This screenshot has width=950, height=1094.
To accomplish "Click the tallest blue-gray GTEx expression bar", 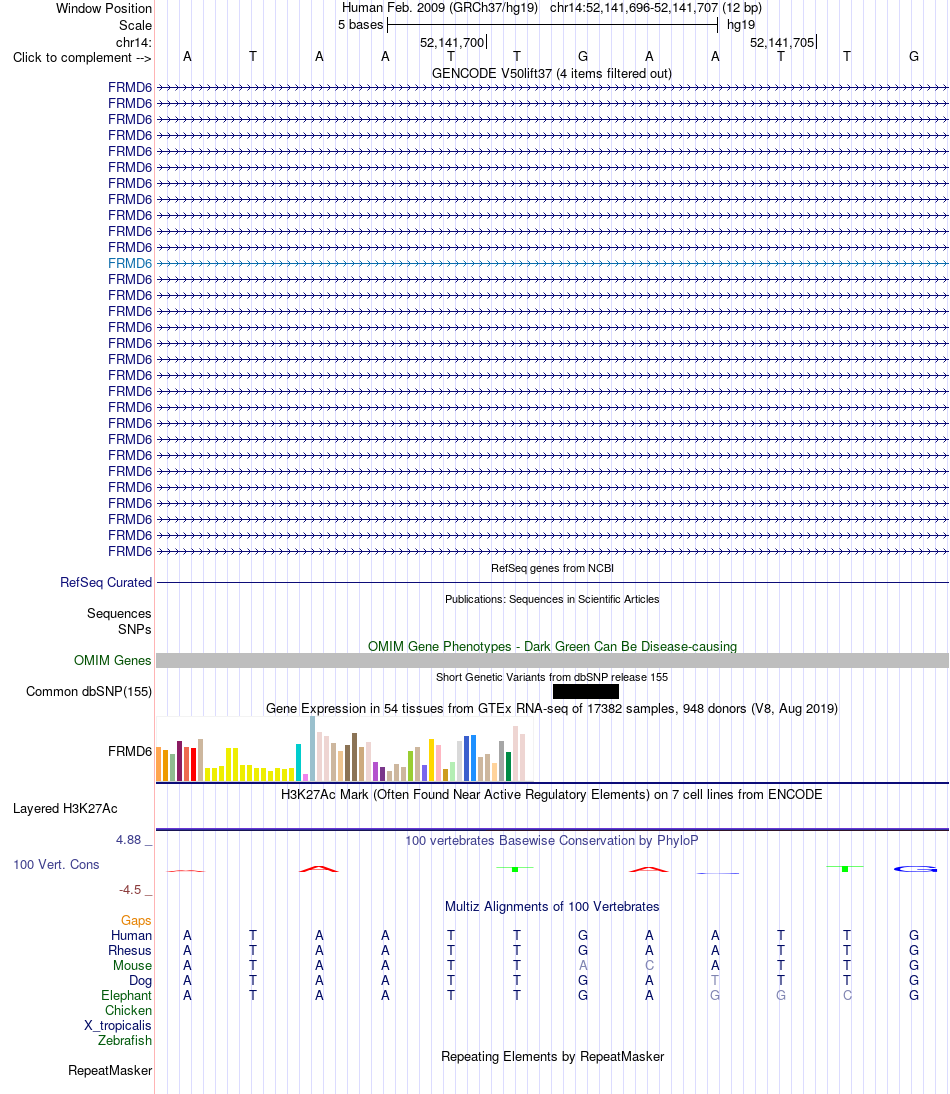I will pyautogui.click(x=312, y=749).
